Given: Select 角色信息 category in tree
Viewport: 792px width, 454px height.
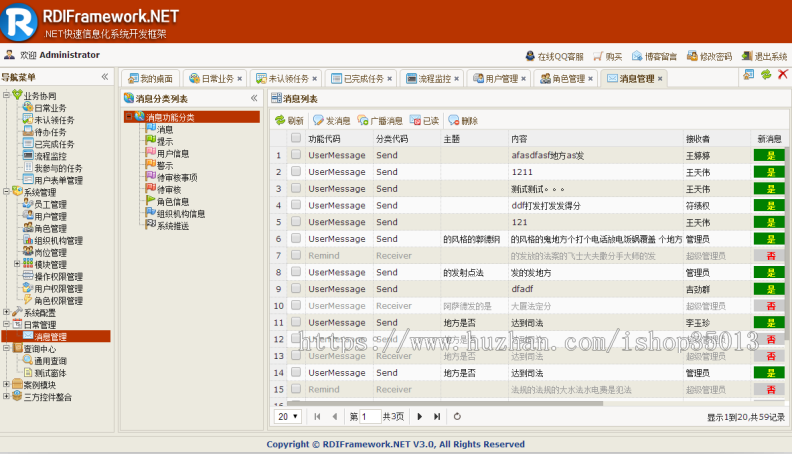Looking at the screenshot, I should coord(173,201).
